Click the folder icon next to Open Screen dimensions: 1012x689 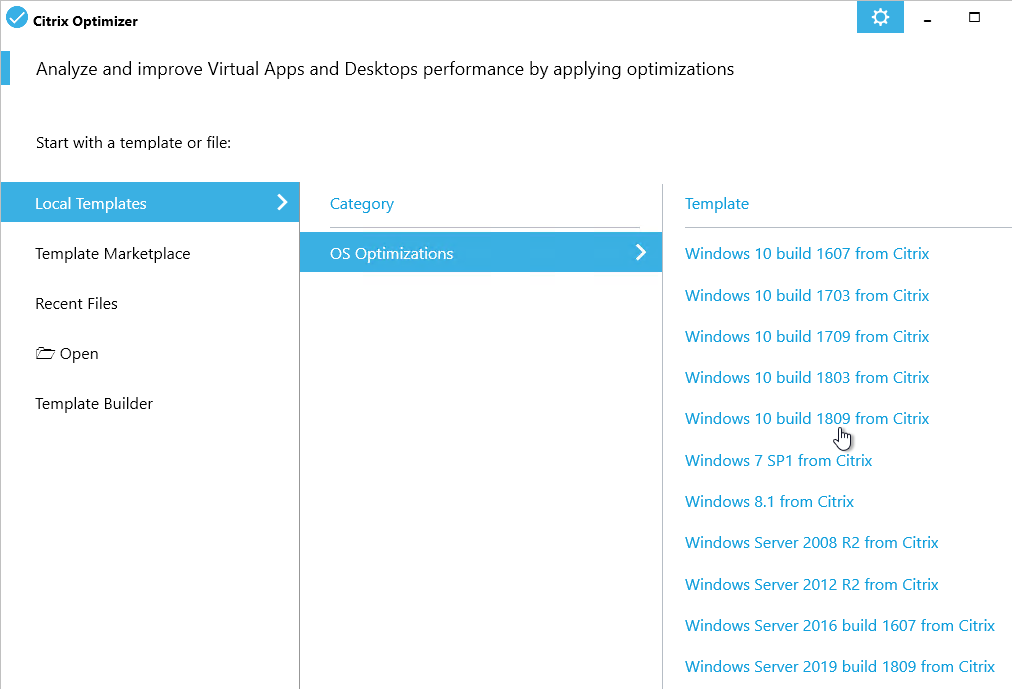(x=45, y=354)
